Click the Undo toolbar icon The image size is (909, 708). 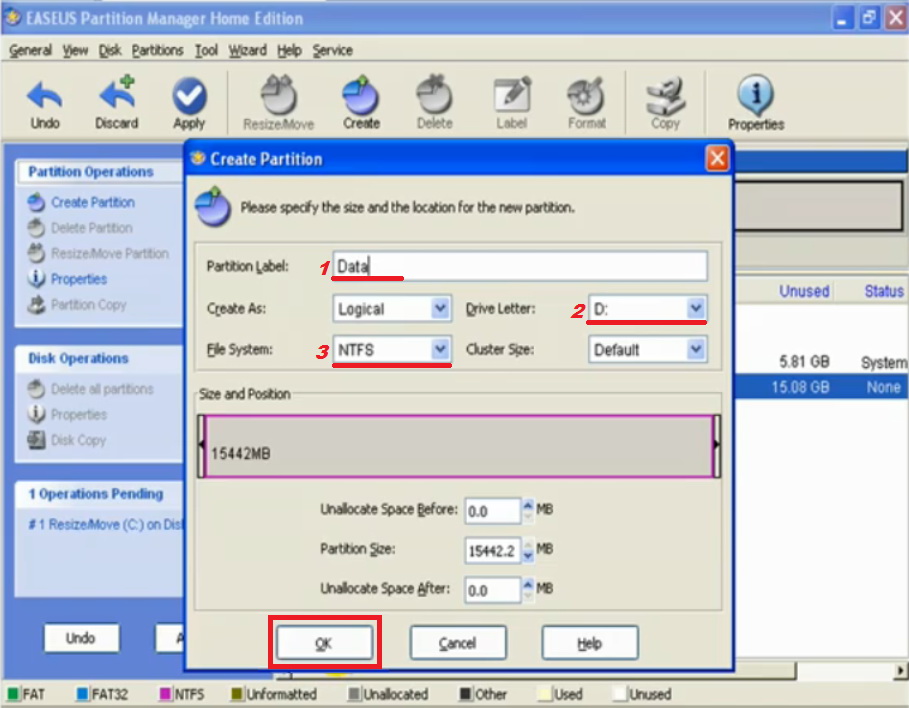point(45,95)
